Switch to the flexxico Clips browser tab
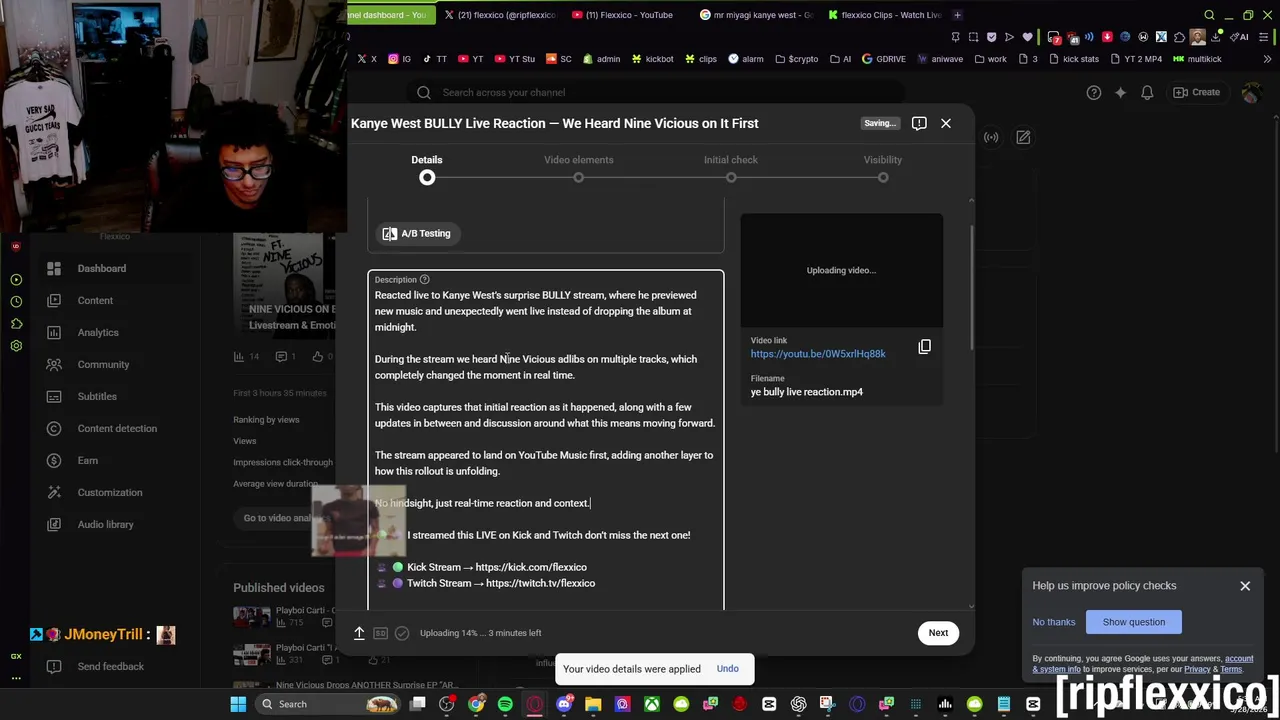The image size is (1280, 720). [884, 15]
